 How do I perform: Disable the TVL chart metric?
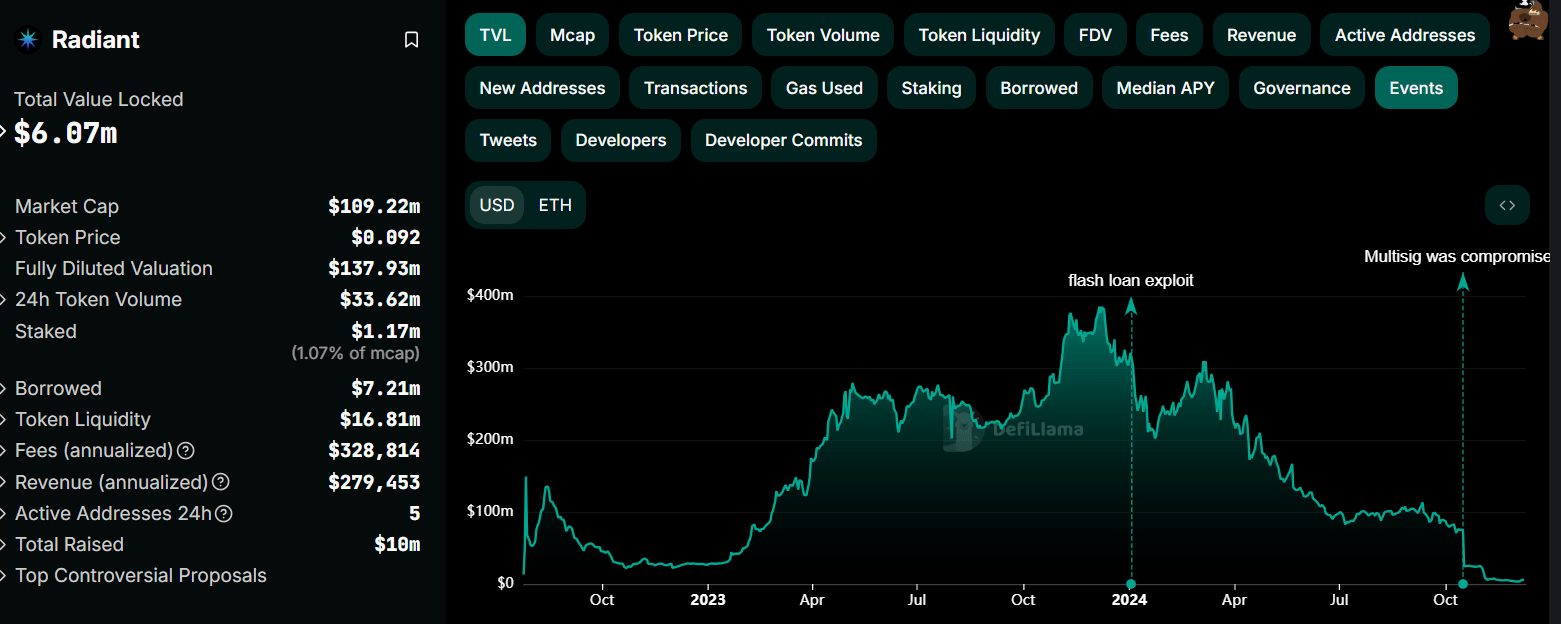coord(496,35)
